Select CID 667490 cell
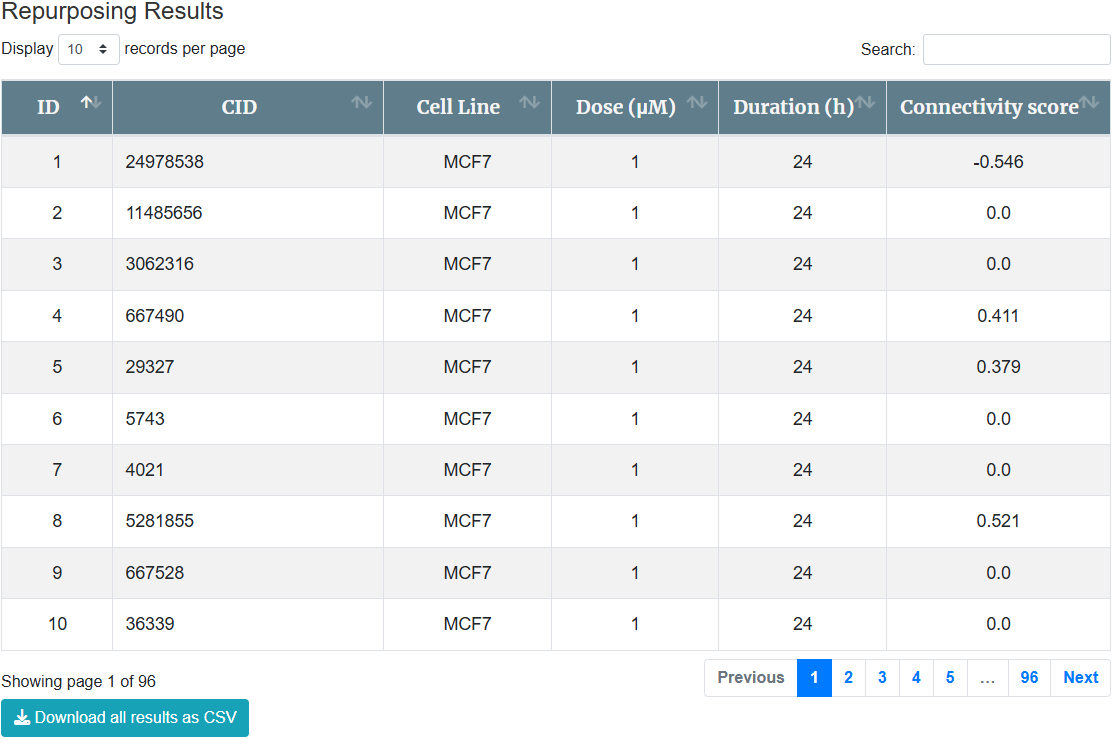Screen dimensions: 1113x739 click(x=248, y=316)
